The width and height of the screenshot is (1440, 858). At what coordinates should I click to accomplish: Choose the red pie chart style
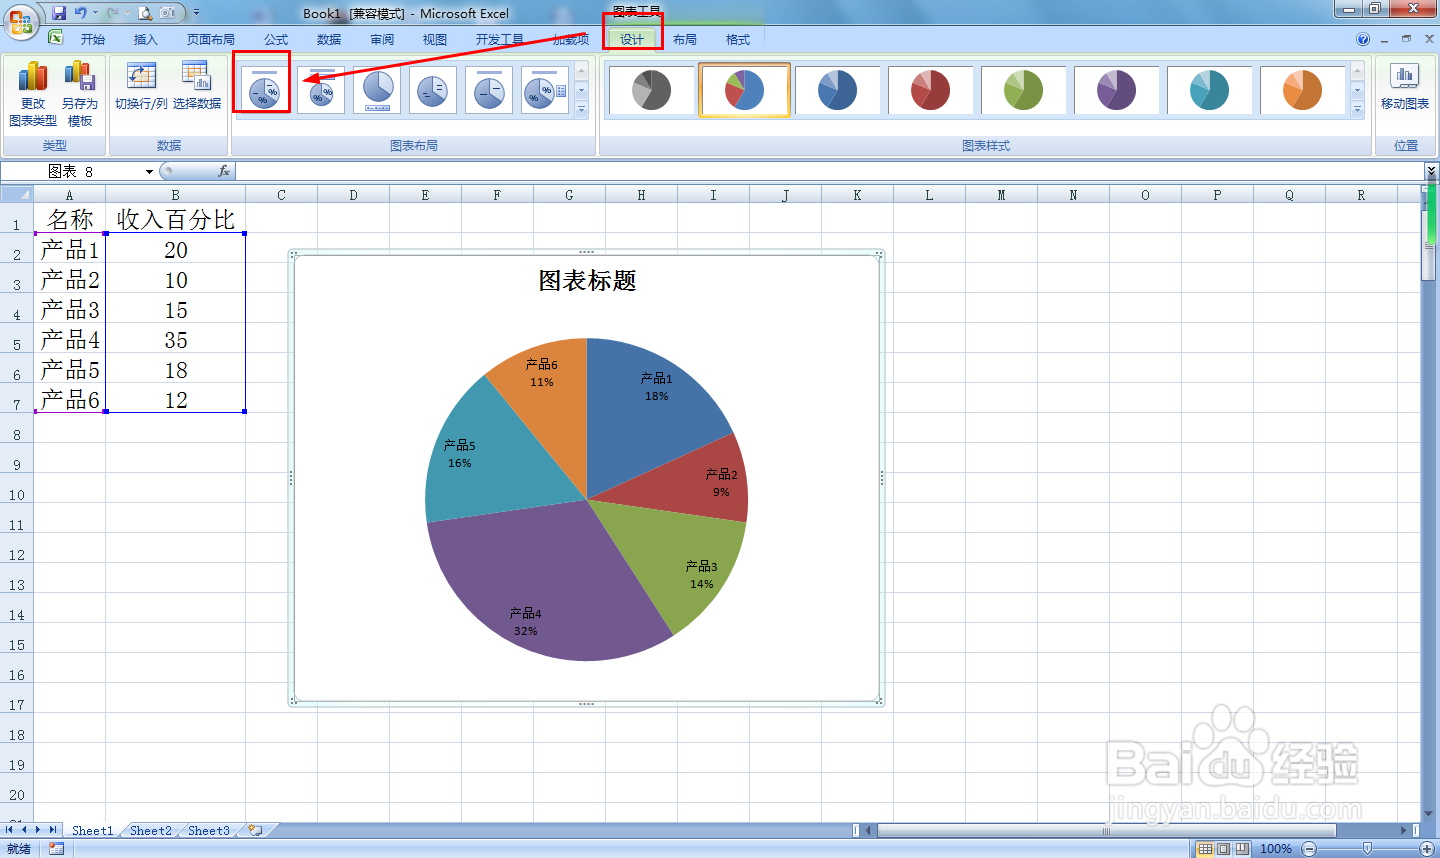[x=930, y=90]
